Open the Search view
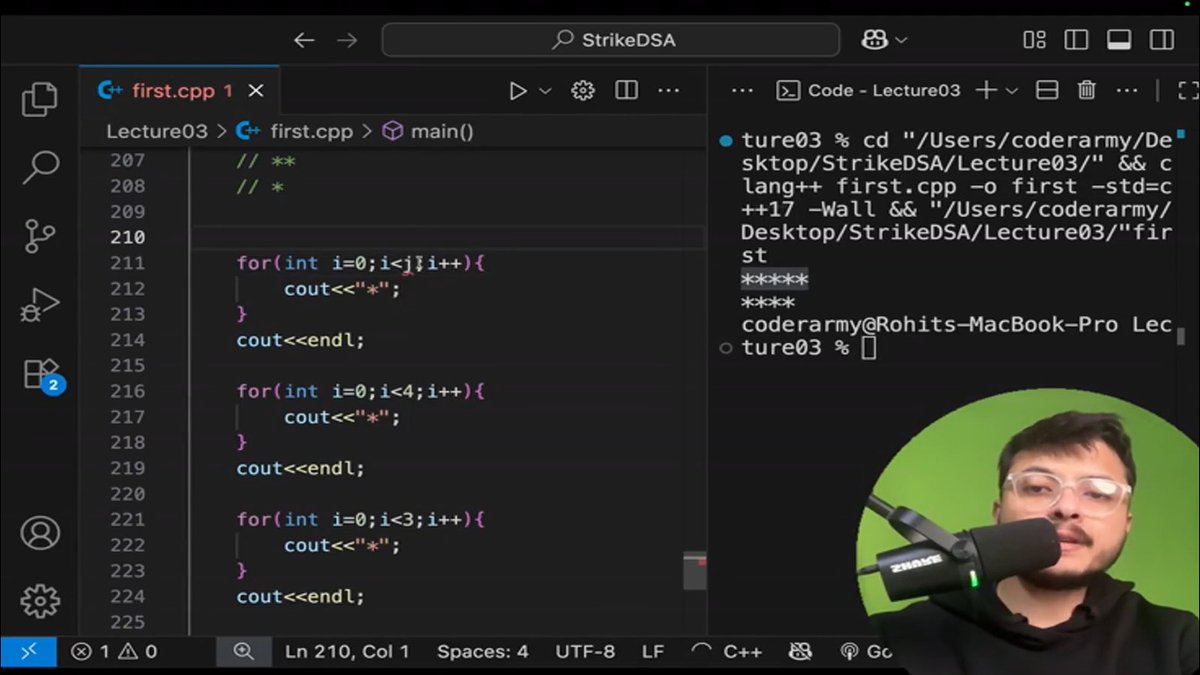Image resolution: width=1200 pixels, height=675 pixels. 40,167
